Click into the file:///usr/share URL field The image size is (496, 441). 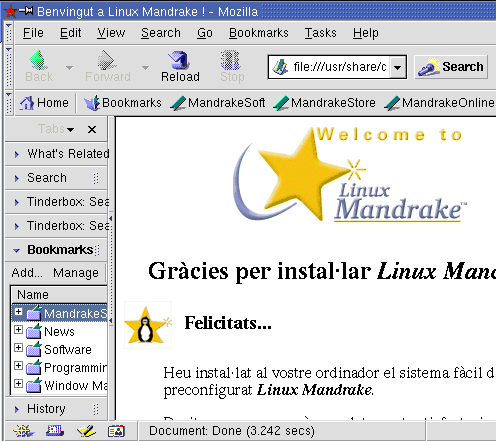339,67
